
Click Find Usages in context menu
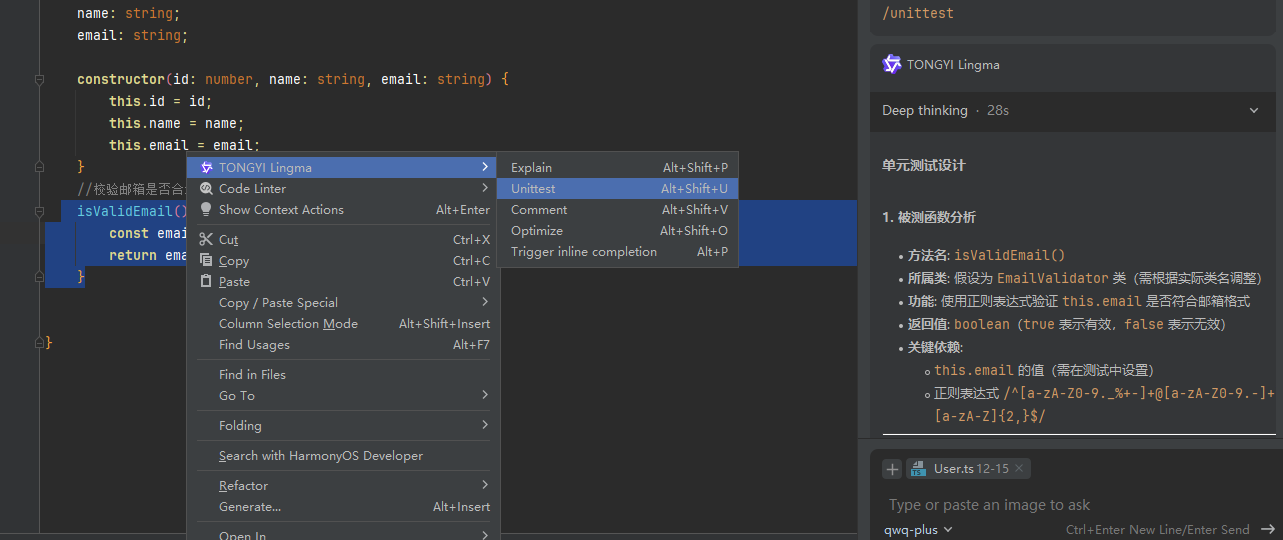[x=254, y=344]
